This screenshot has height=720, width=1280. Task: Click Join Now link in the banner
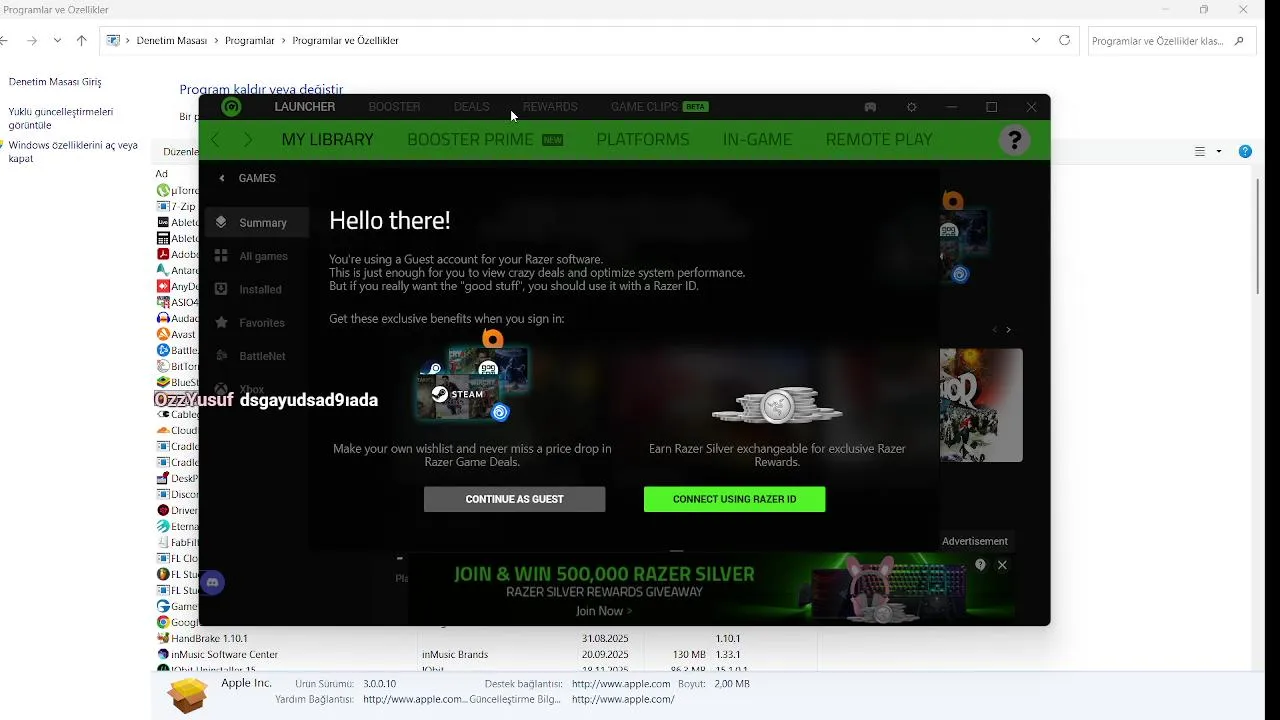604,611
